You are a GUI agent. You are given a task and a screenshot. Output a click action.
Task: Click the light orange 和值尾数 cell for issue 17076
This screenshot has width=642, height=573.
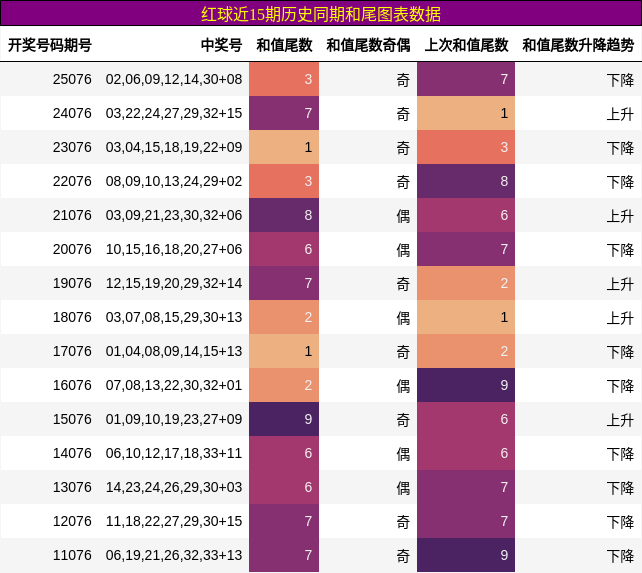pos(284,351)
